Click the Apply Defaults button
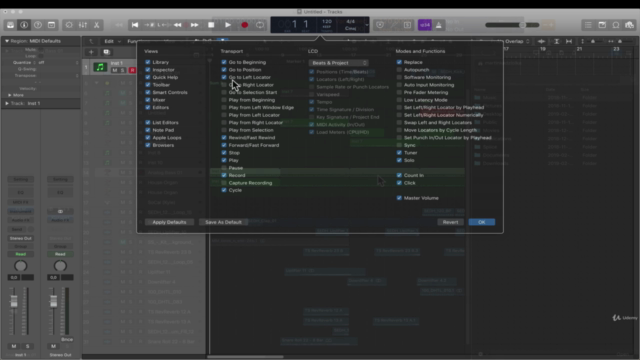This screenshot has height=360, width=640. point(169,222)
